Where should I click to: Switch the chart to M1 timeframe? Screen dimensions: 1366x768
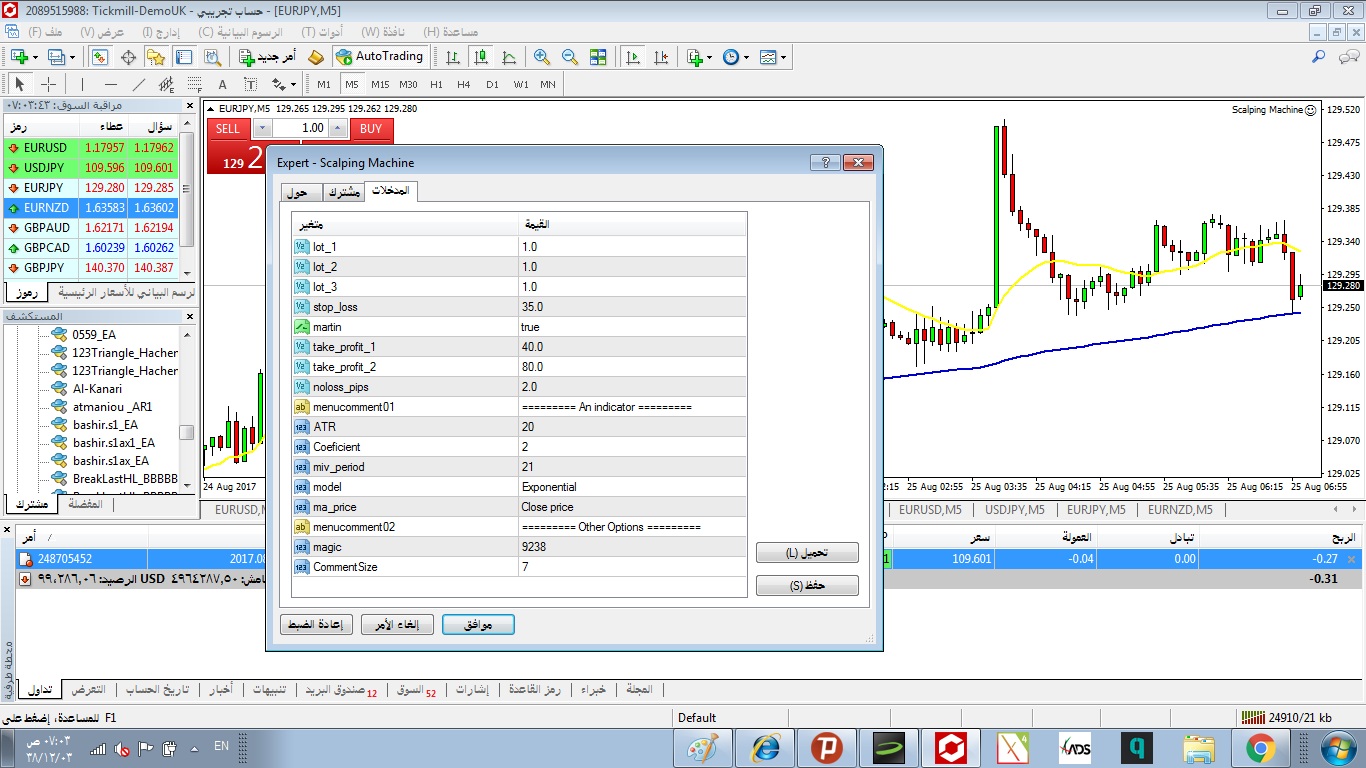click(324, 84)
